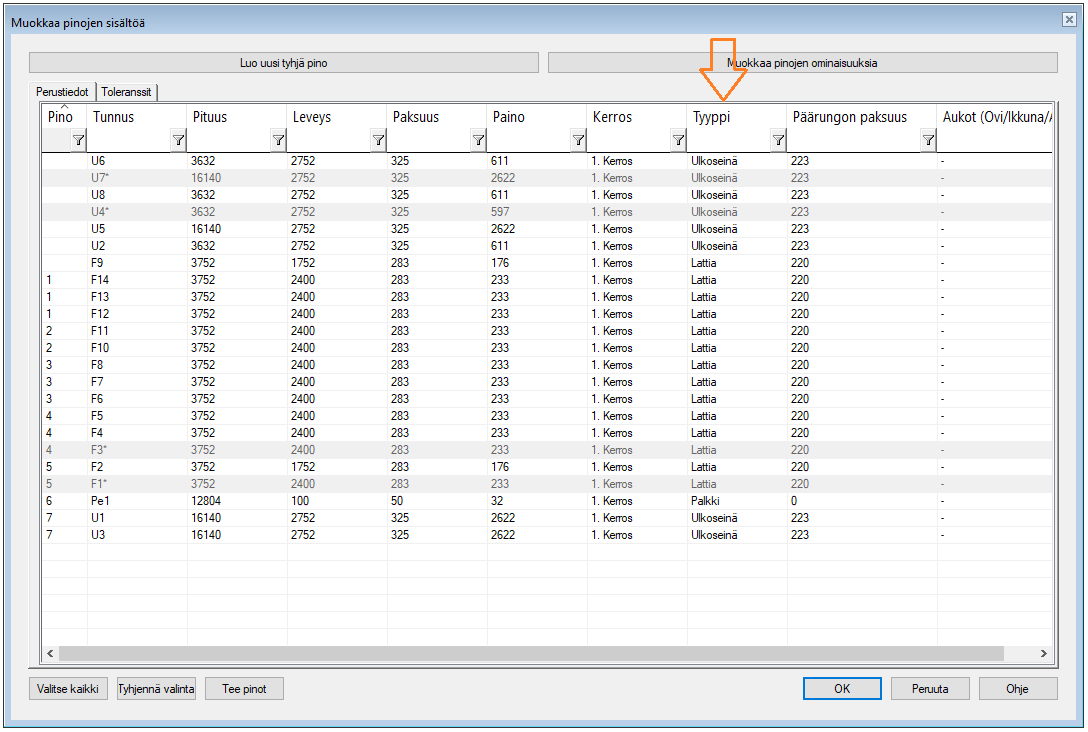Click the Valitse kaikki button

(68, 689)
